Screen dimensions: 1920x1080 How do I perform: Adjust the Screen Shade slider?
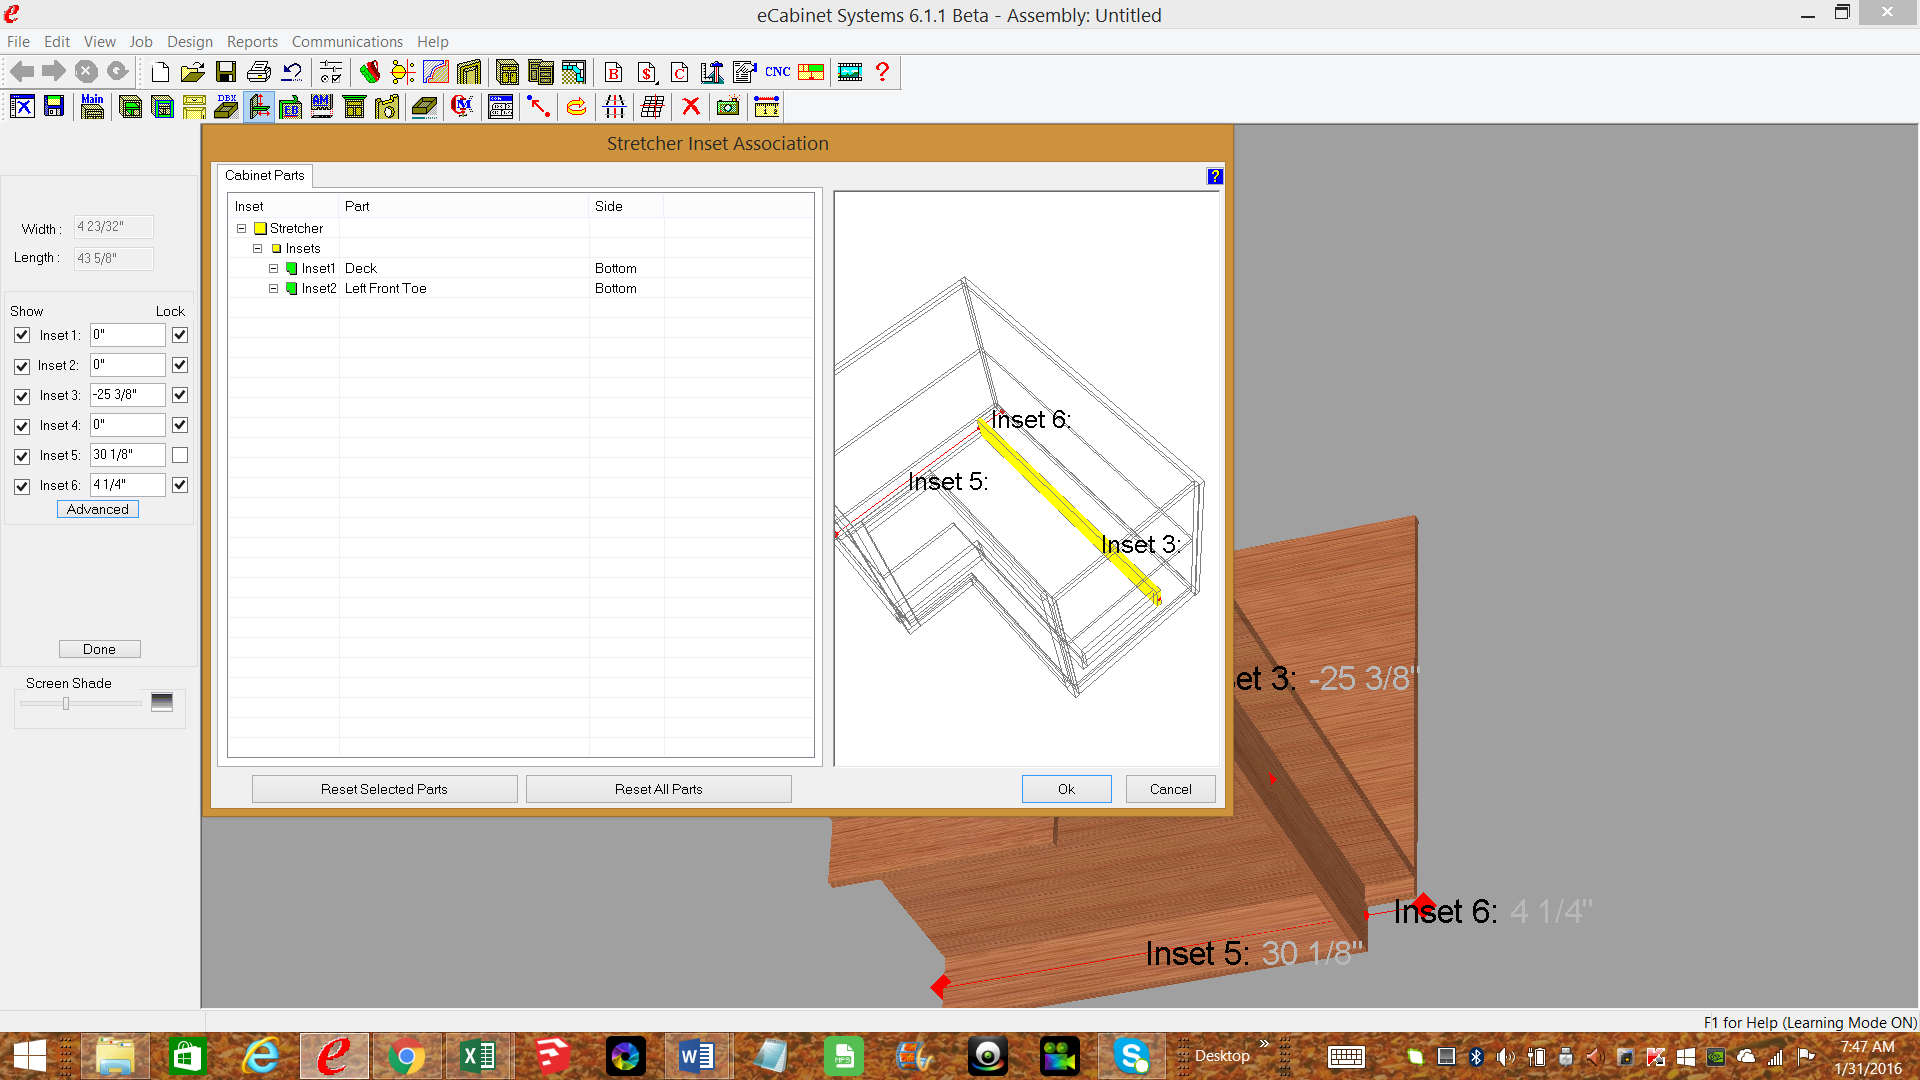pyautogui.click(x=66, y=704)
